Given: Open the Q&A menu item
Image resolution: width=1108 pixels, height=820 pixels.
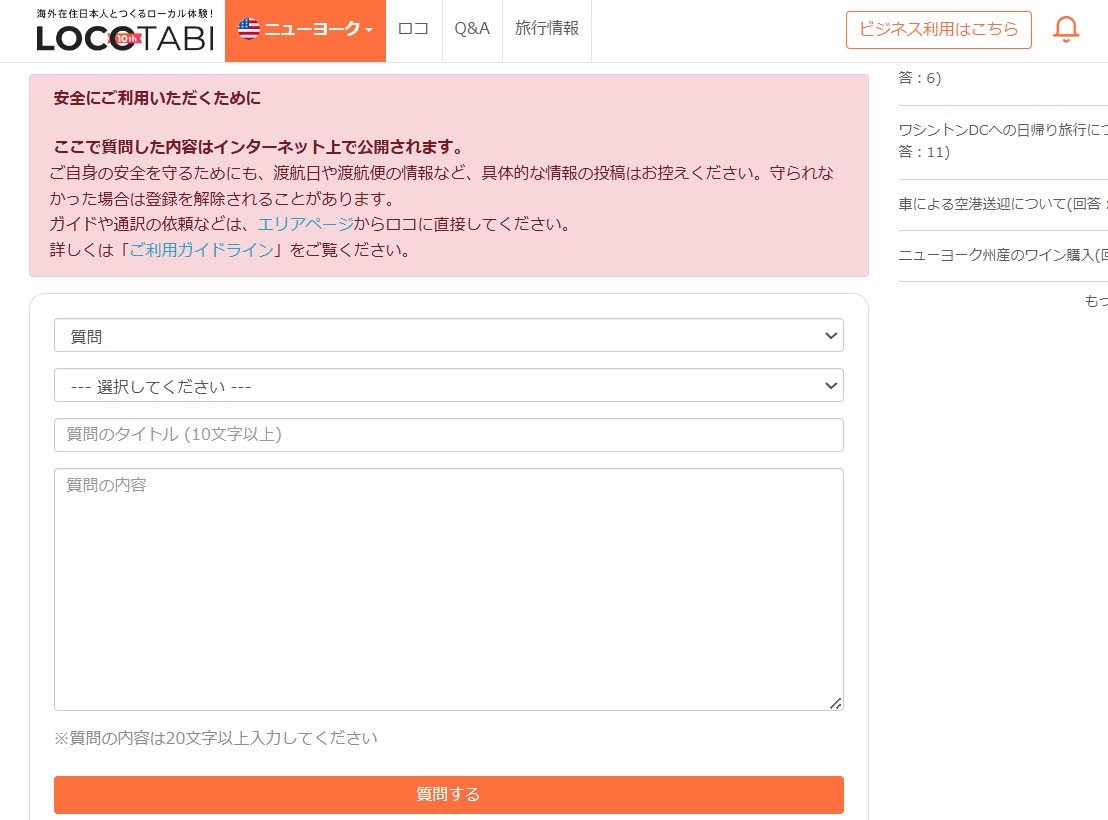Looking at the screenshot, I should pyautogui.click(x=472, y=29).
